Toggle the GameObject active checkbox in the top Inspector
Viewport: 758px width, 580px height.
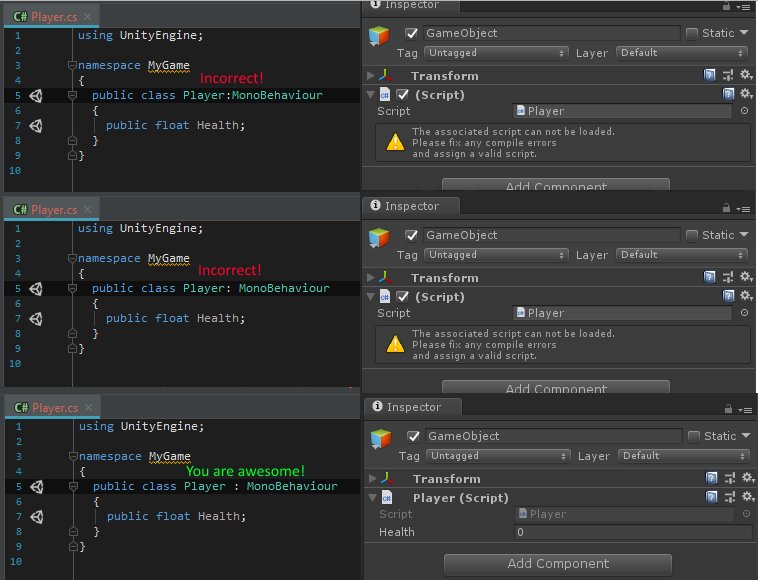(411, 33)
